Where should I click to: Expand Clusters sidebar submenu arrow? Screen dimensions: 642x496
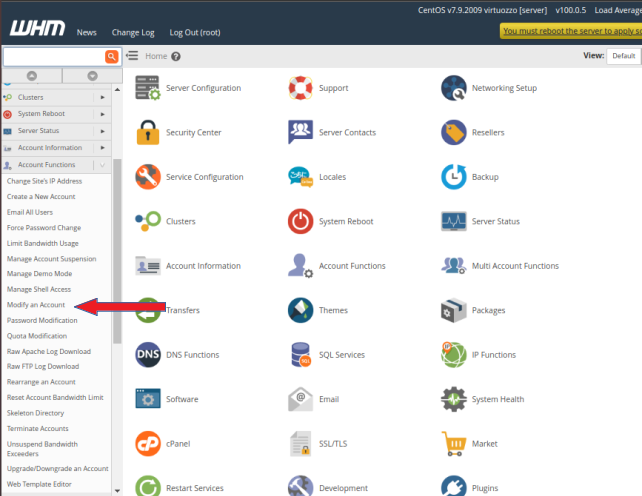click(x=103, y=97)
